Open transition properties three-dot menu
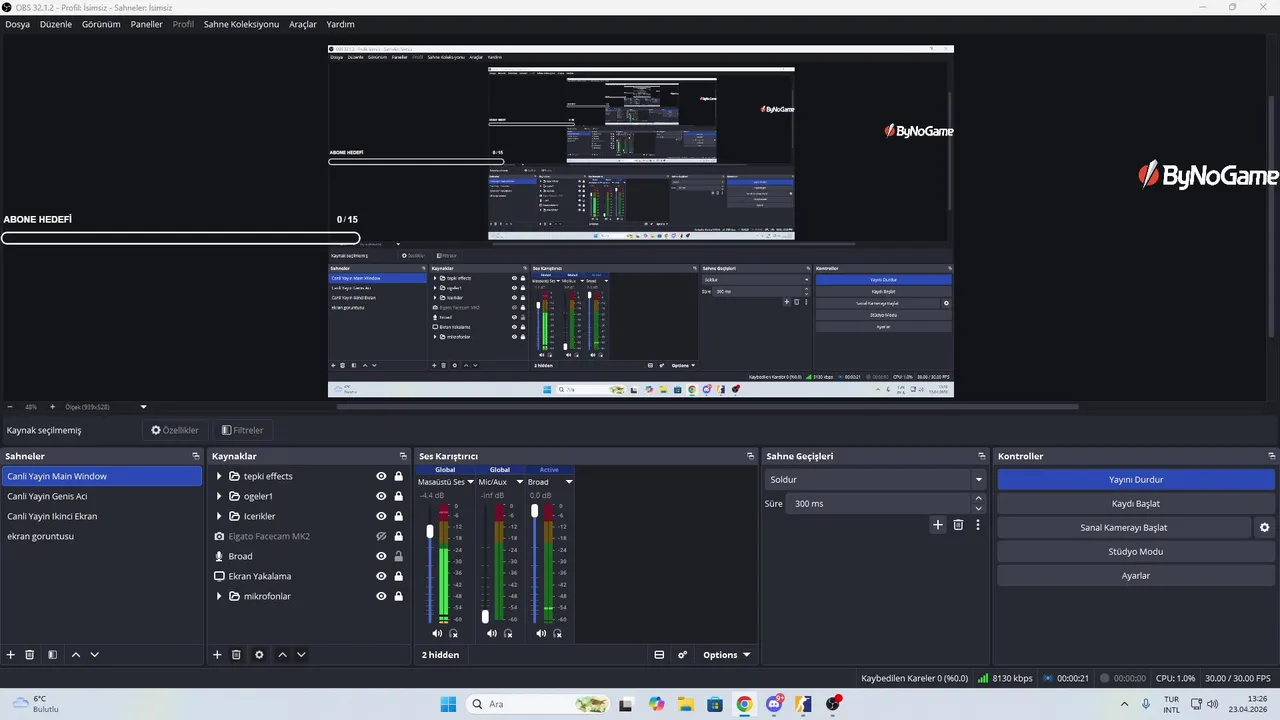Viewport: 1280px width, 720px height. click(x=978, y=525)
